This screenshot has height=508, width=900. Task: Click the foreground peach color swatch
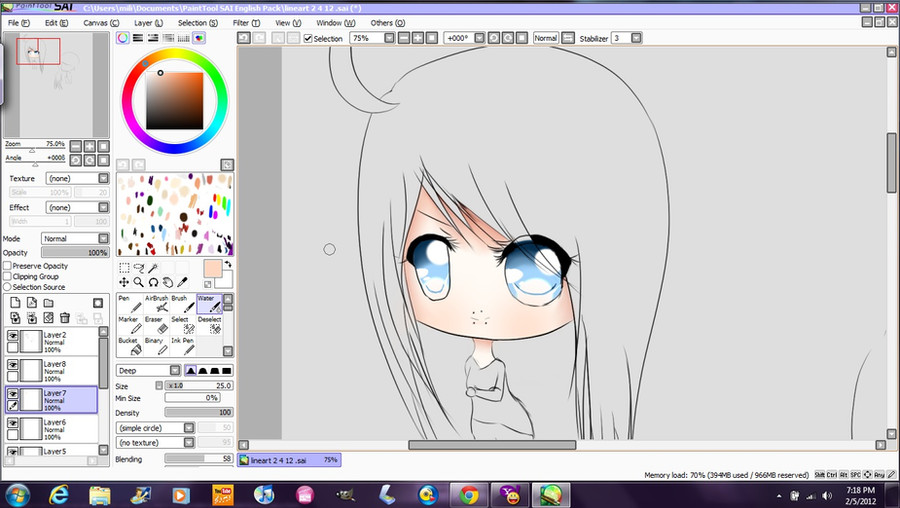(x=213, y=269)
